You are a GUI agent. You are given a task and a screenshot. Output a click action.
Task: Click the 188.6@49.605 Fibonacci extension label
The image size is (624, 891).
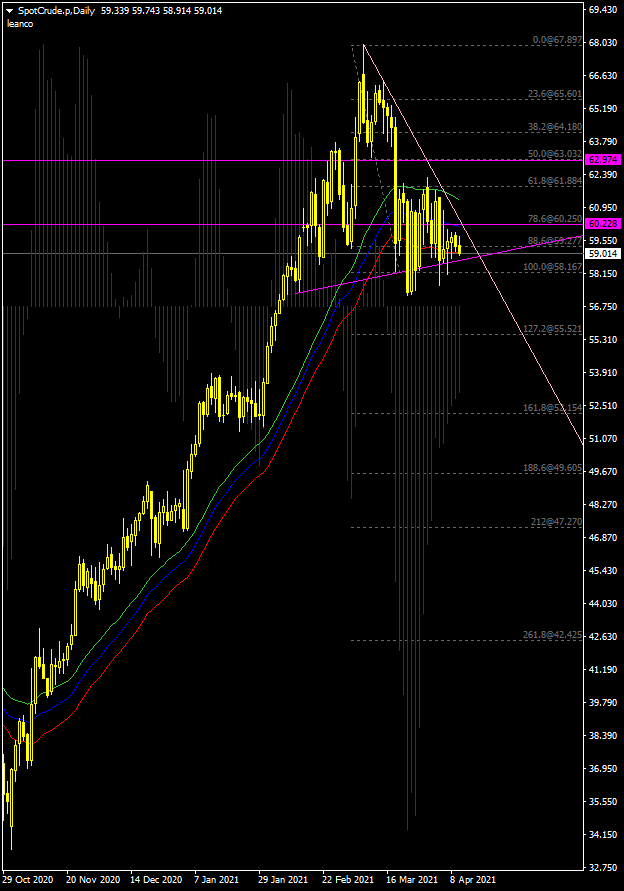coord(553,467)
